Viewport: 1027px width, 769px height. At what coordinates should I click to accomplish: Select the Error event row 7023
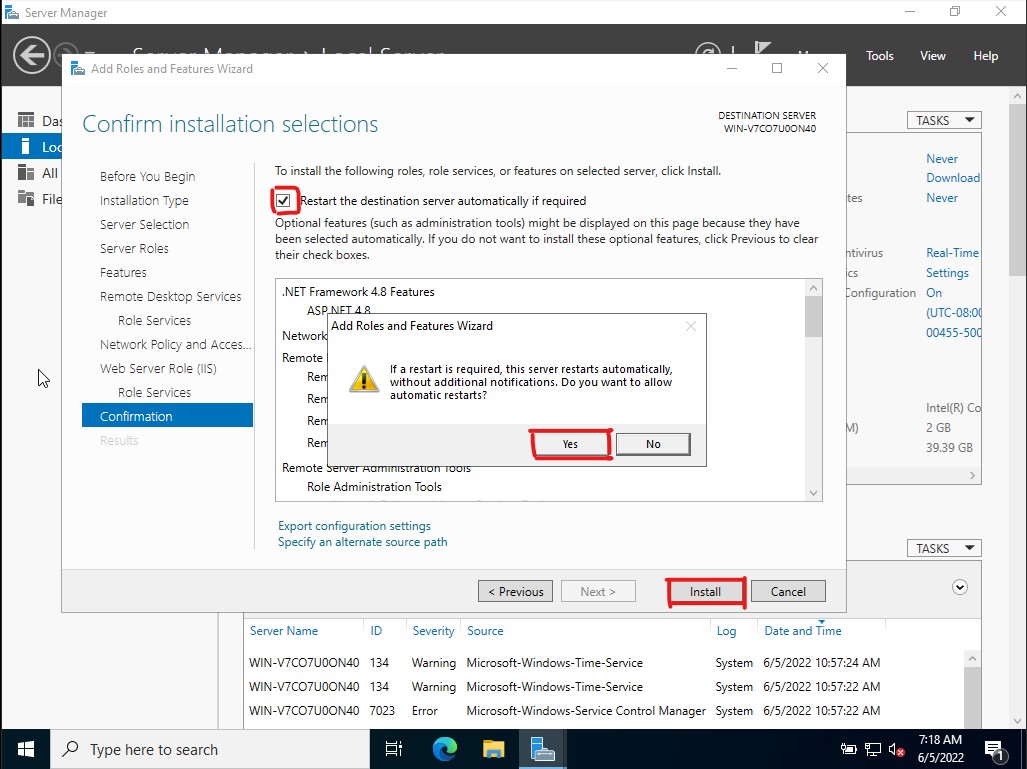click(606, 711)
